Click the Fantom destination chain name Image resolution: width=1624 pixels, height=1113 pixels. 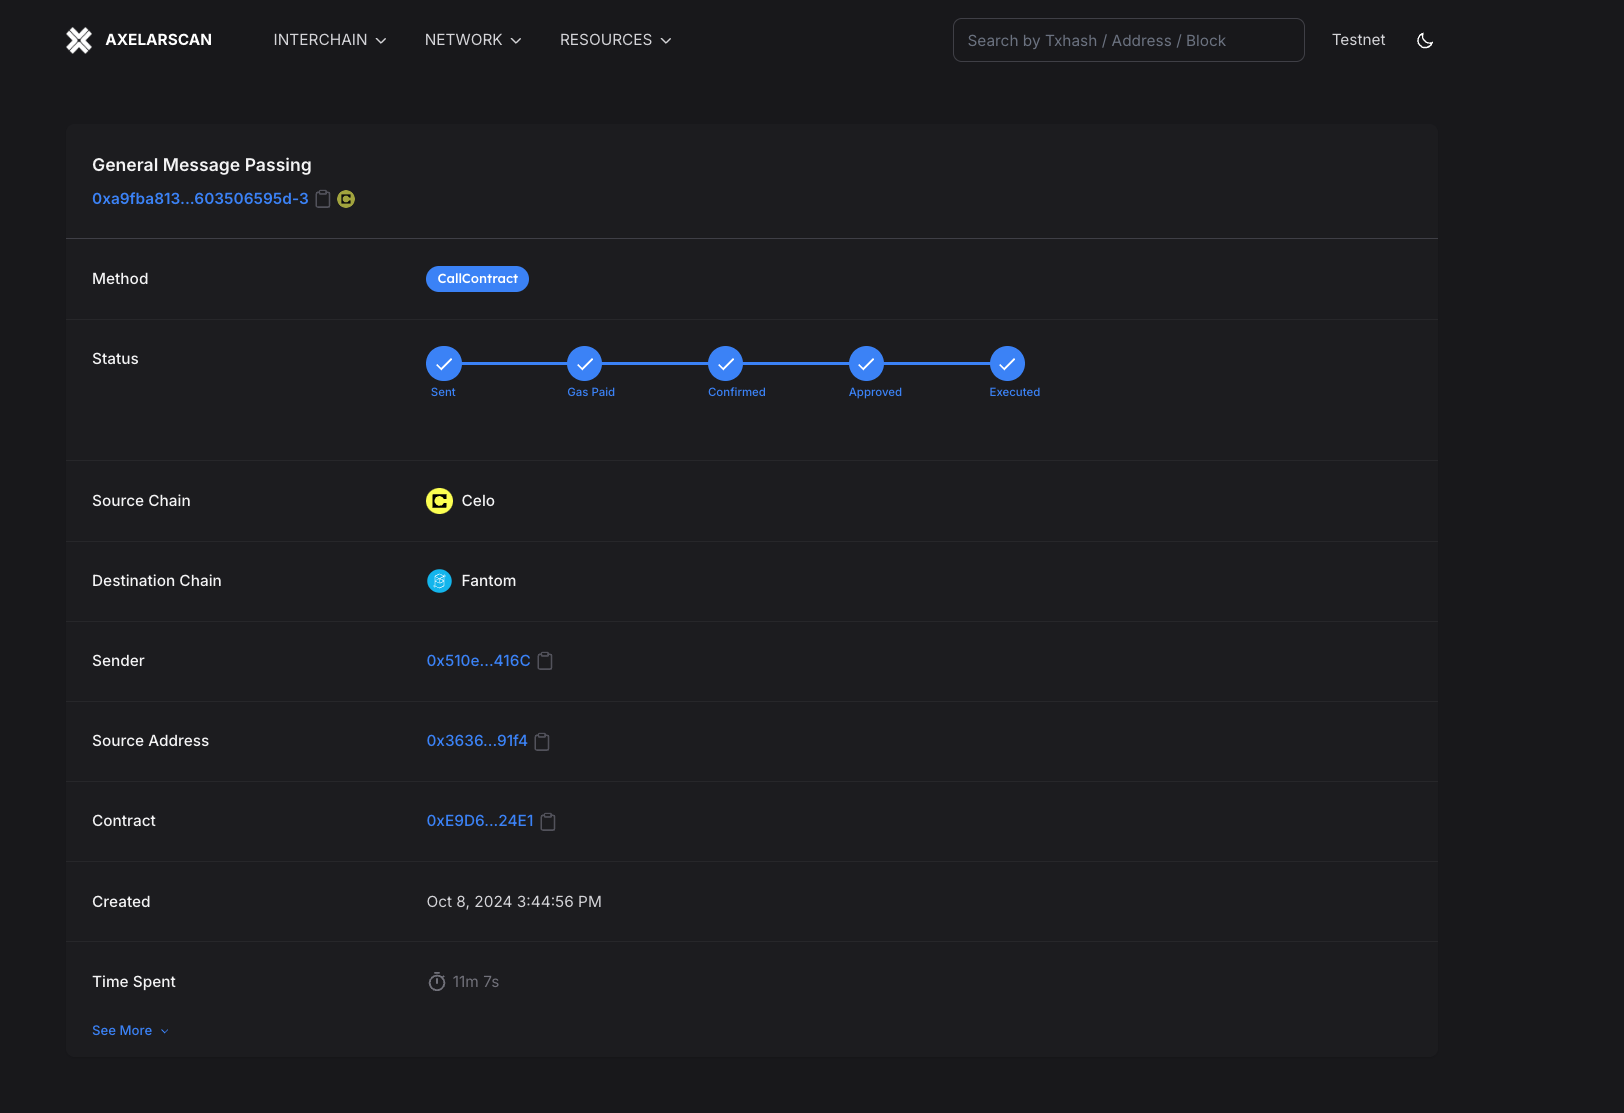pyautogui.click(x=489, y=581)
